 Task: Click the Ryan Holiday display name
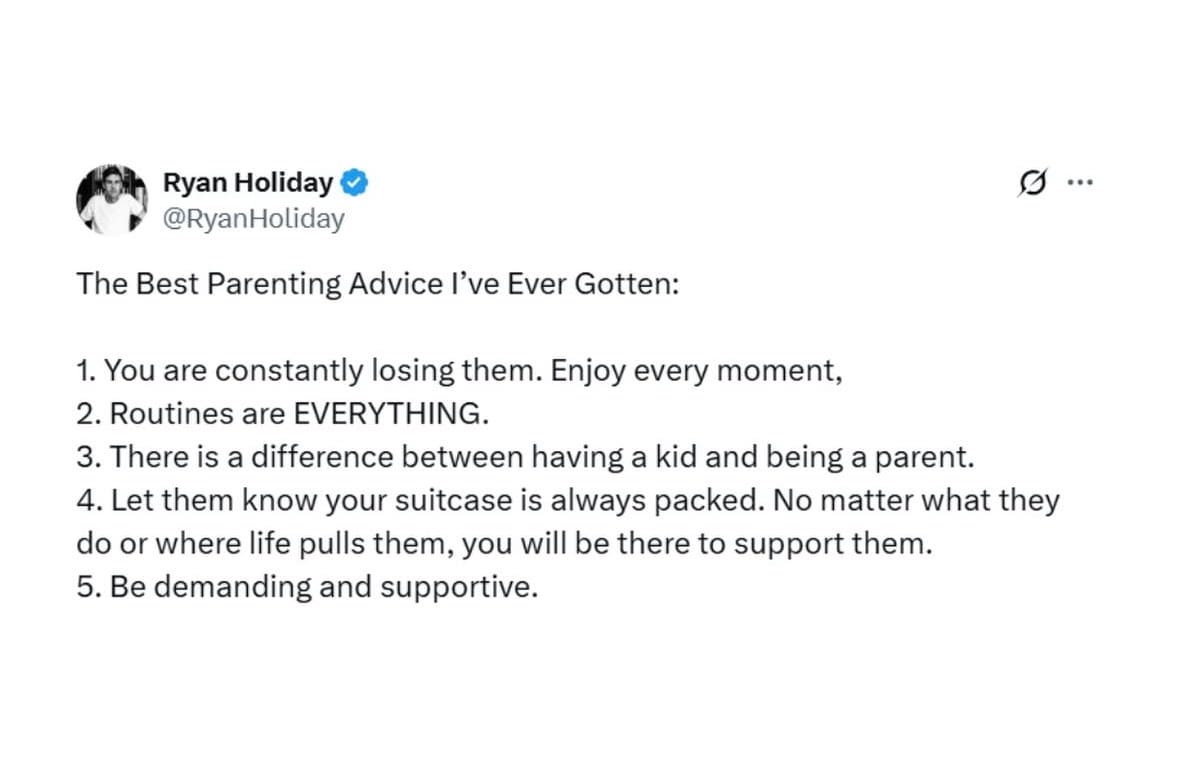point(248,183)
